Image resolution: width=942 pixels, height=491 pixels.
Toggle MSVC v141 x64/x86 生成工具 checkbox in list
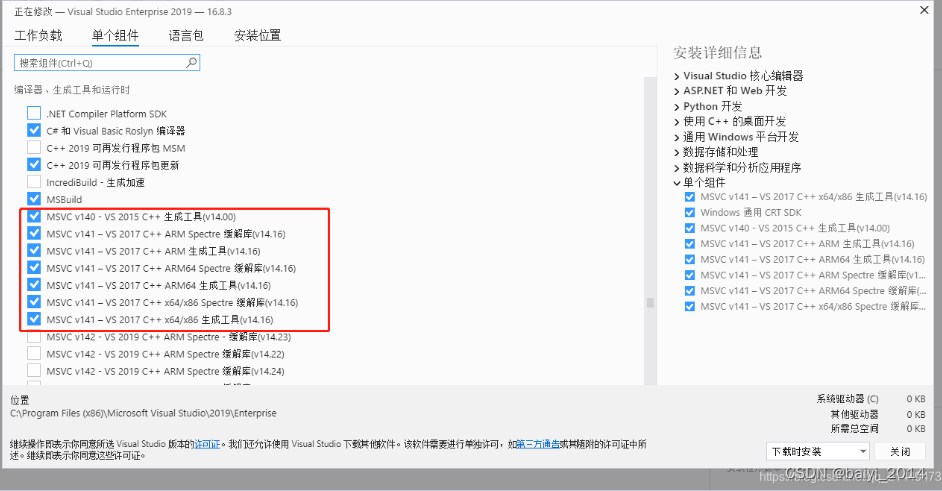[x=34, y=319]
